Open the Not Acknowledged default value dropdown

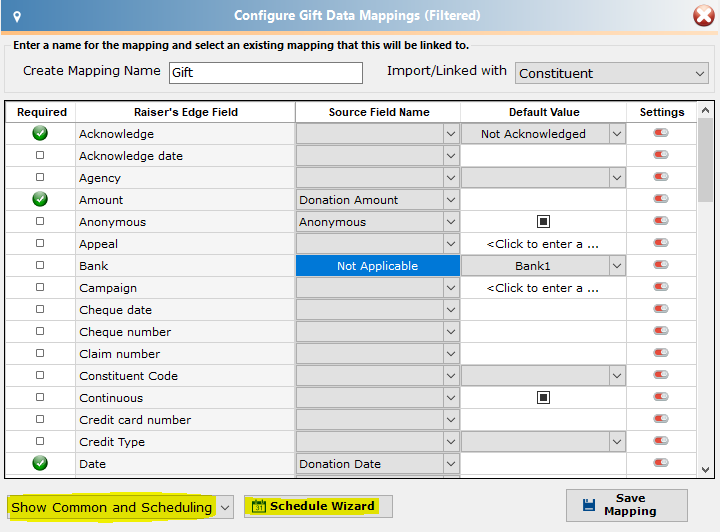pos(617,134)
